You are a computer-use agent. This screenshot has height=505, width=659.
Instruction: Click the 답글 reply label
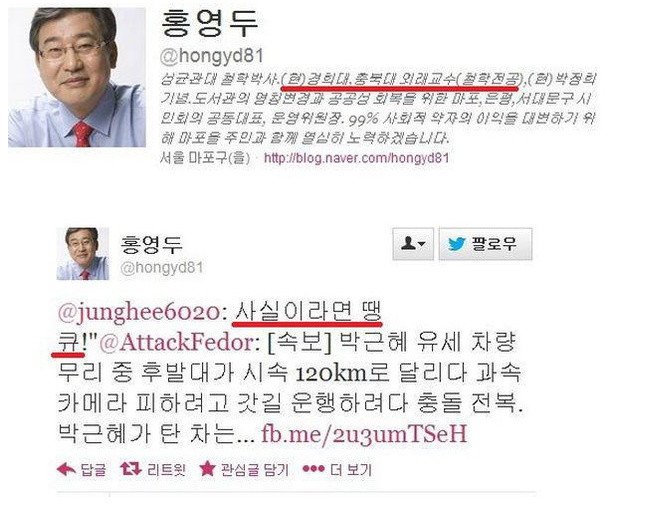[x=93, y=469]
